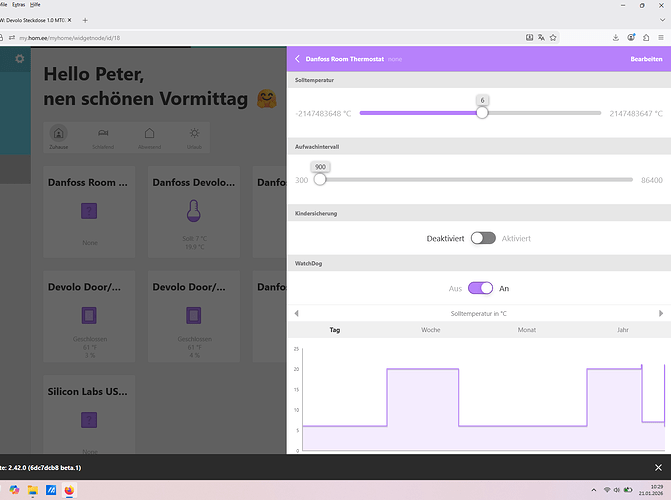Switch the chart to the Jahr tab
The height and width of the screenshot is (500, 671).
click(x=623, y=329)
